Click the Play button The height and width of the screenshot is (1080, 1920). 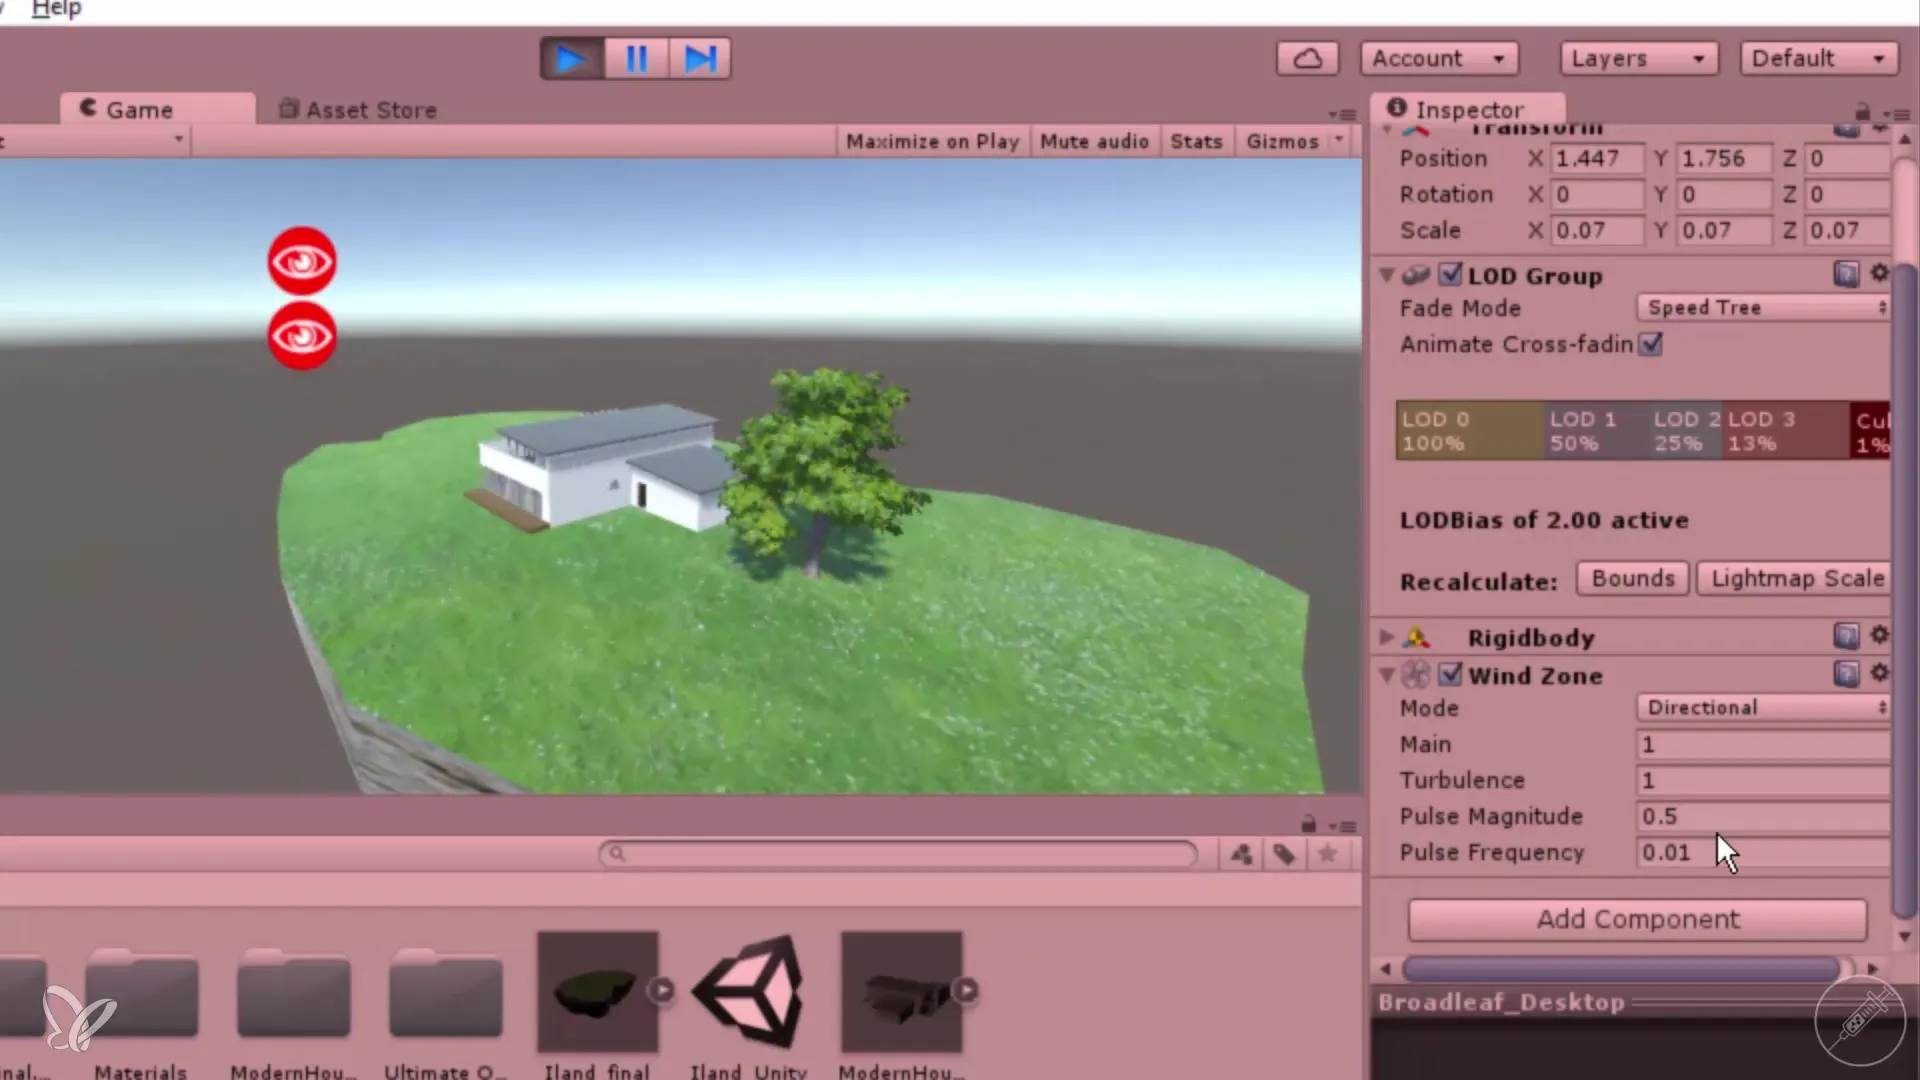tap(570, 59)
